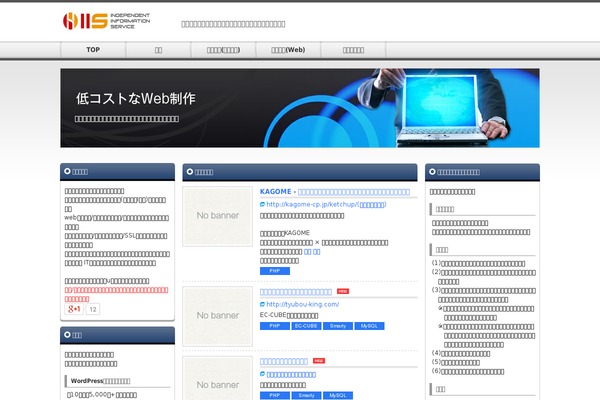Select the PHP tag under KAGOME entry
The height and width of the screenshot is (400, 600).
pyautogui.click(x=273, y=270)
